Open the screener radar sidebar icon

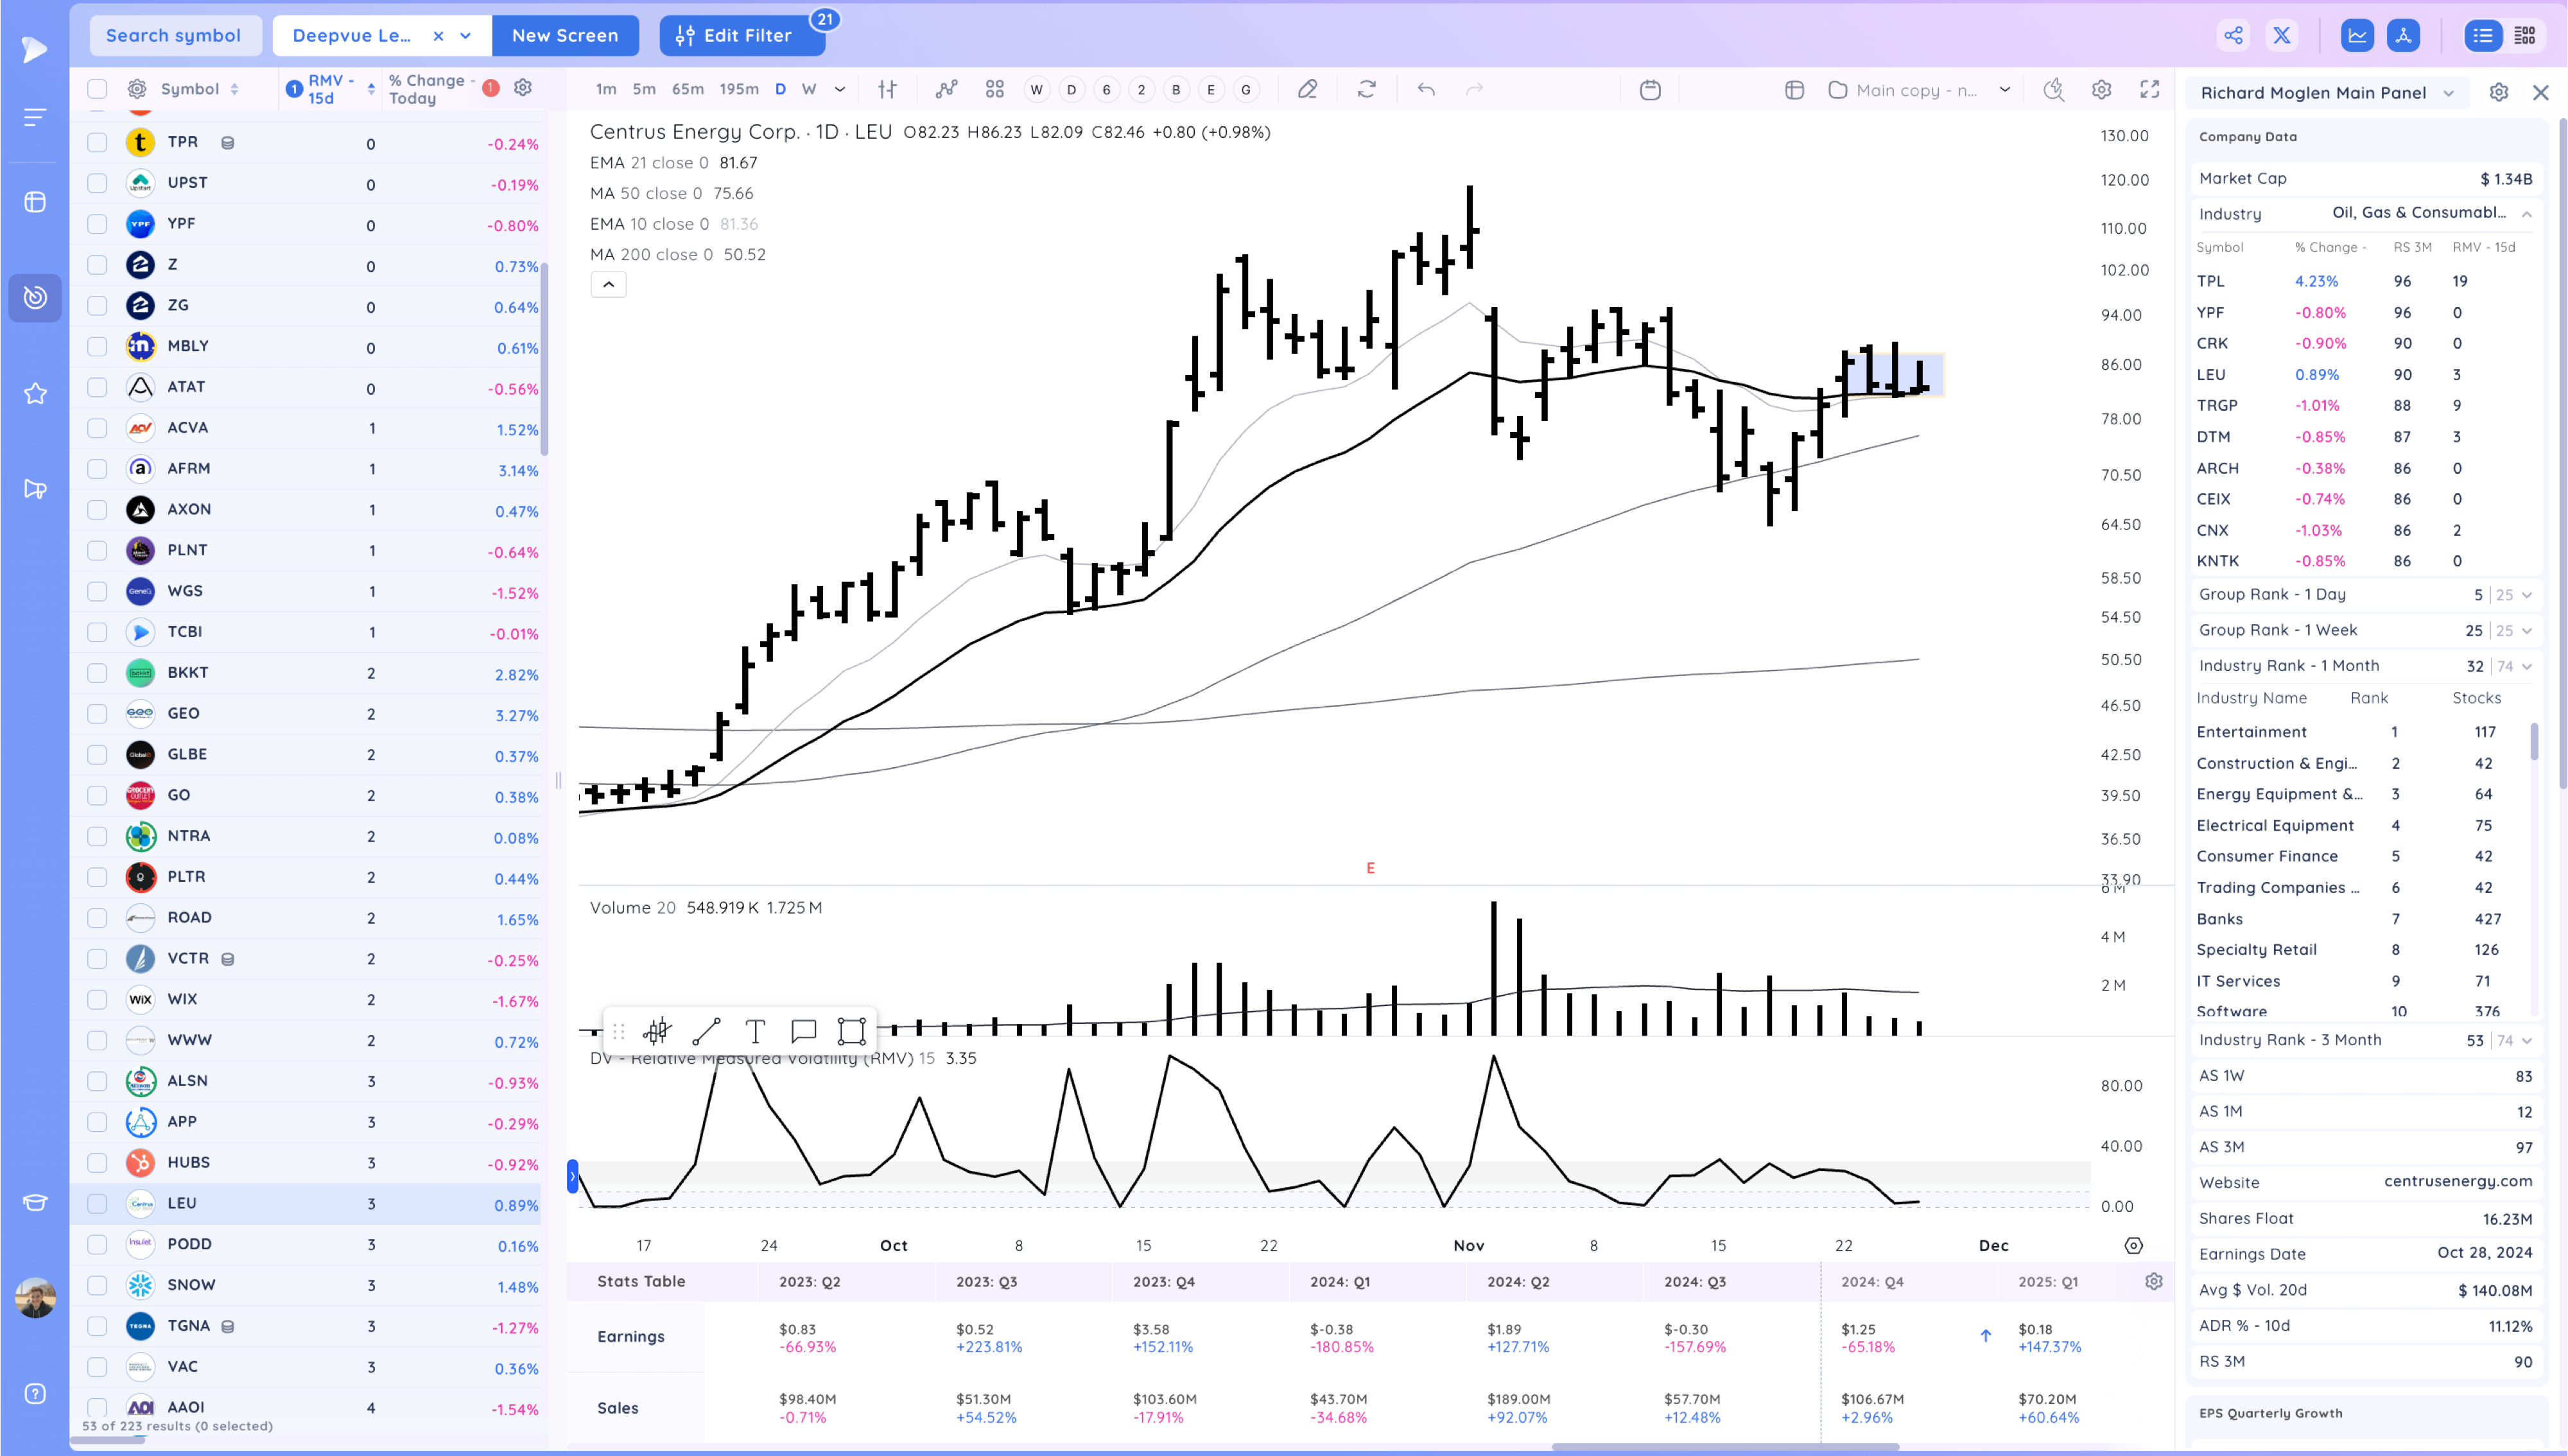click(35, 297)
